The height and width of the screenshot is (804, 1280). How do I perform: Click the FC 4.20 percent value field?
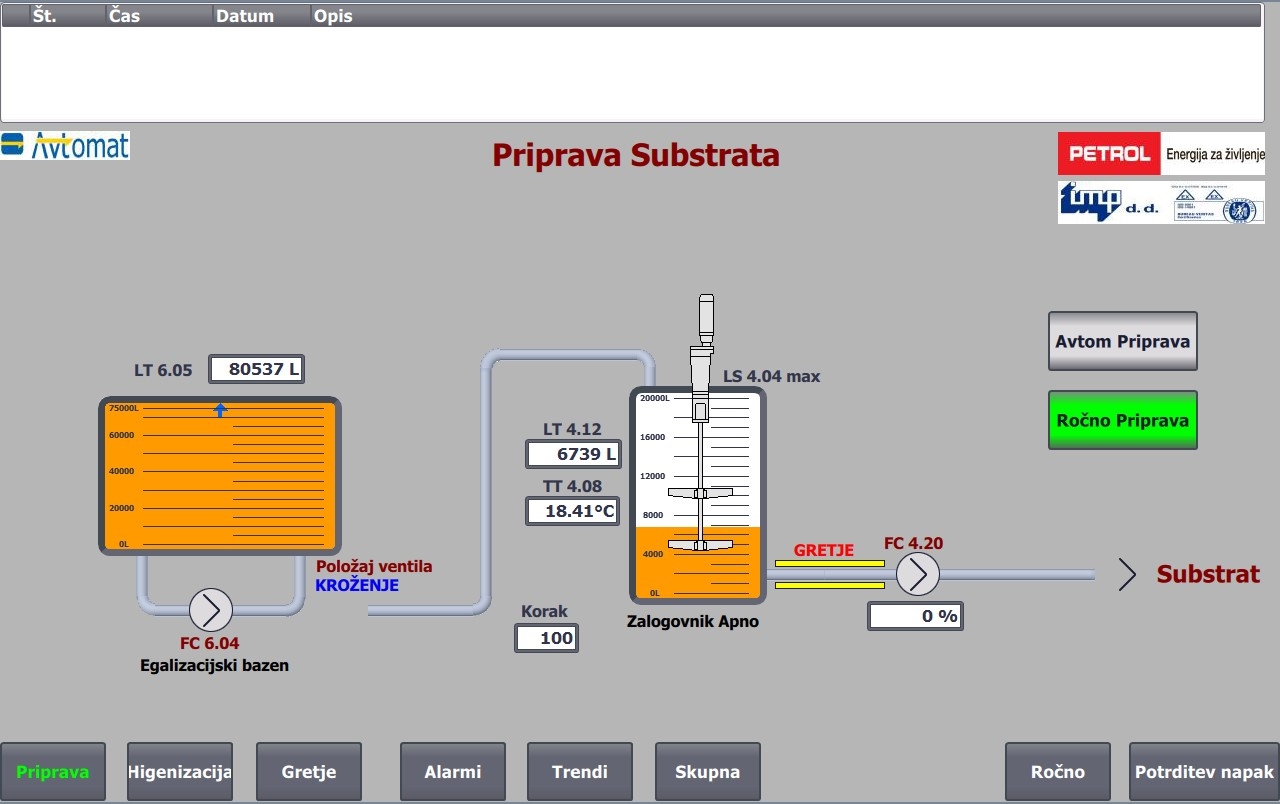point(915,616)
